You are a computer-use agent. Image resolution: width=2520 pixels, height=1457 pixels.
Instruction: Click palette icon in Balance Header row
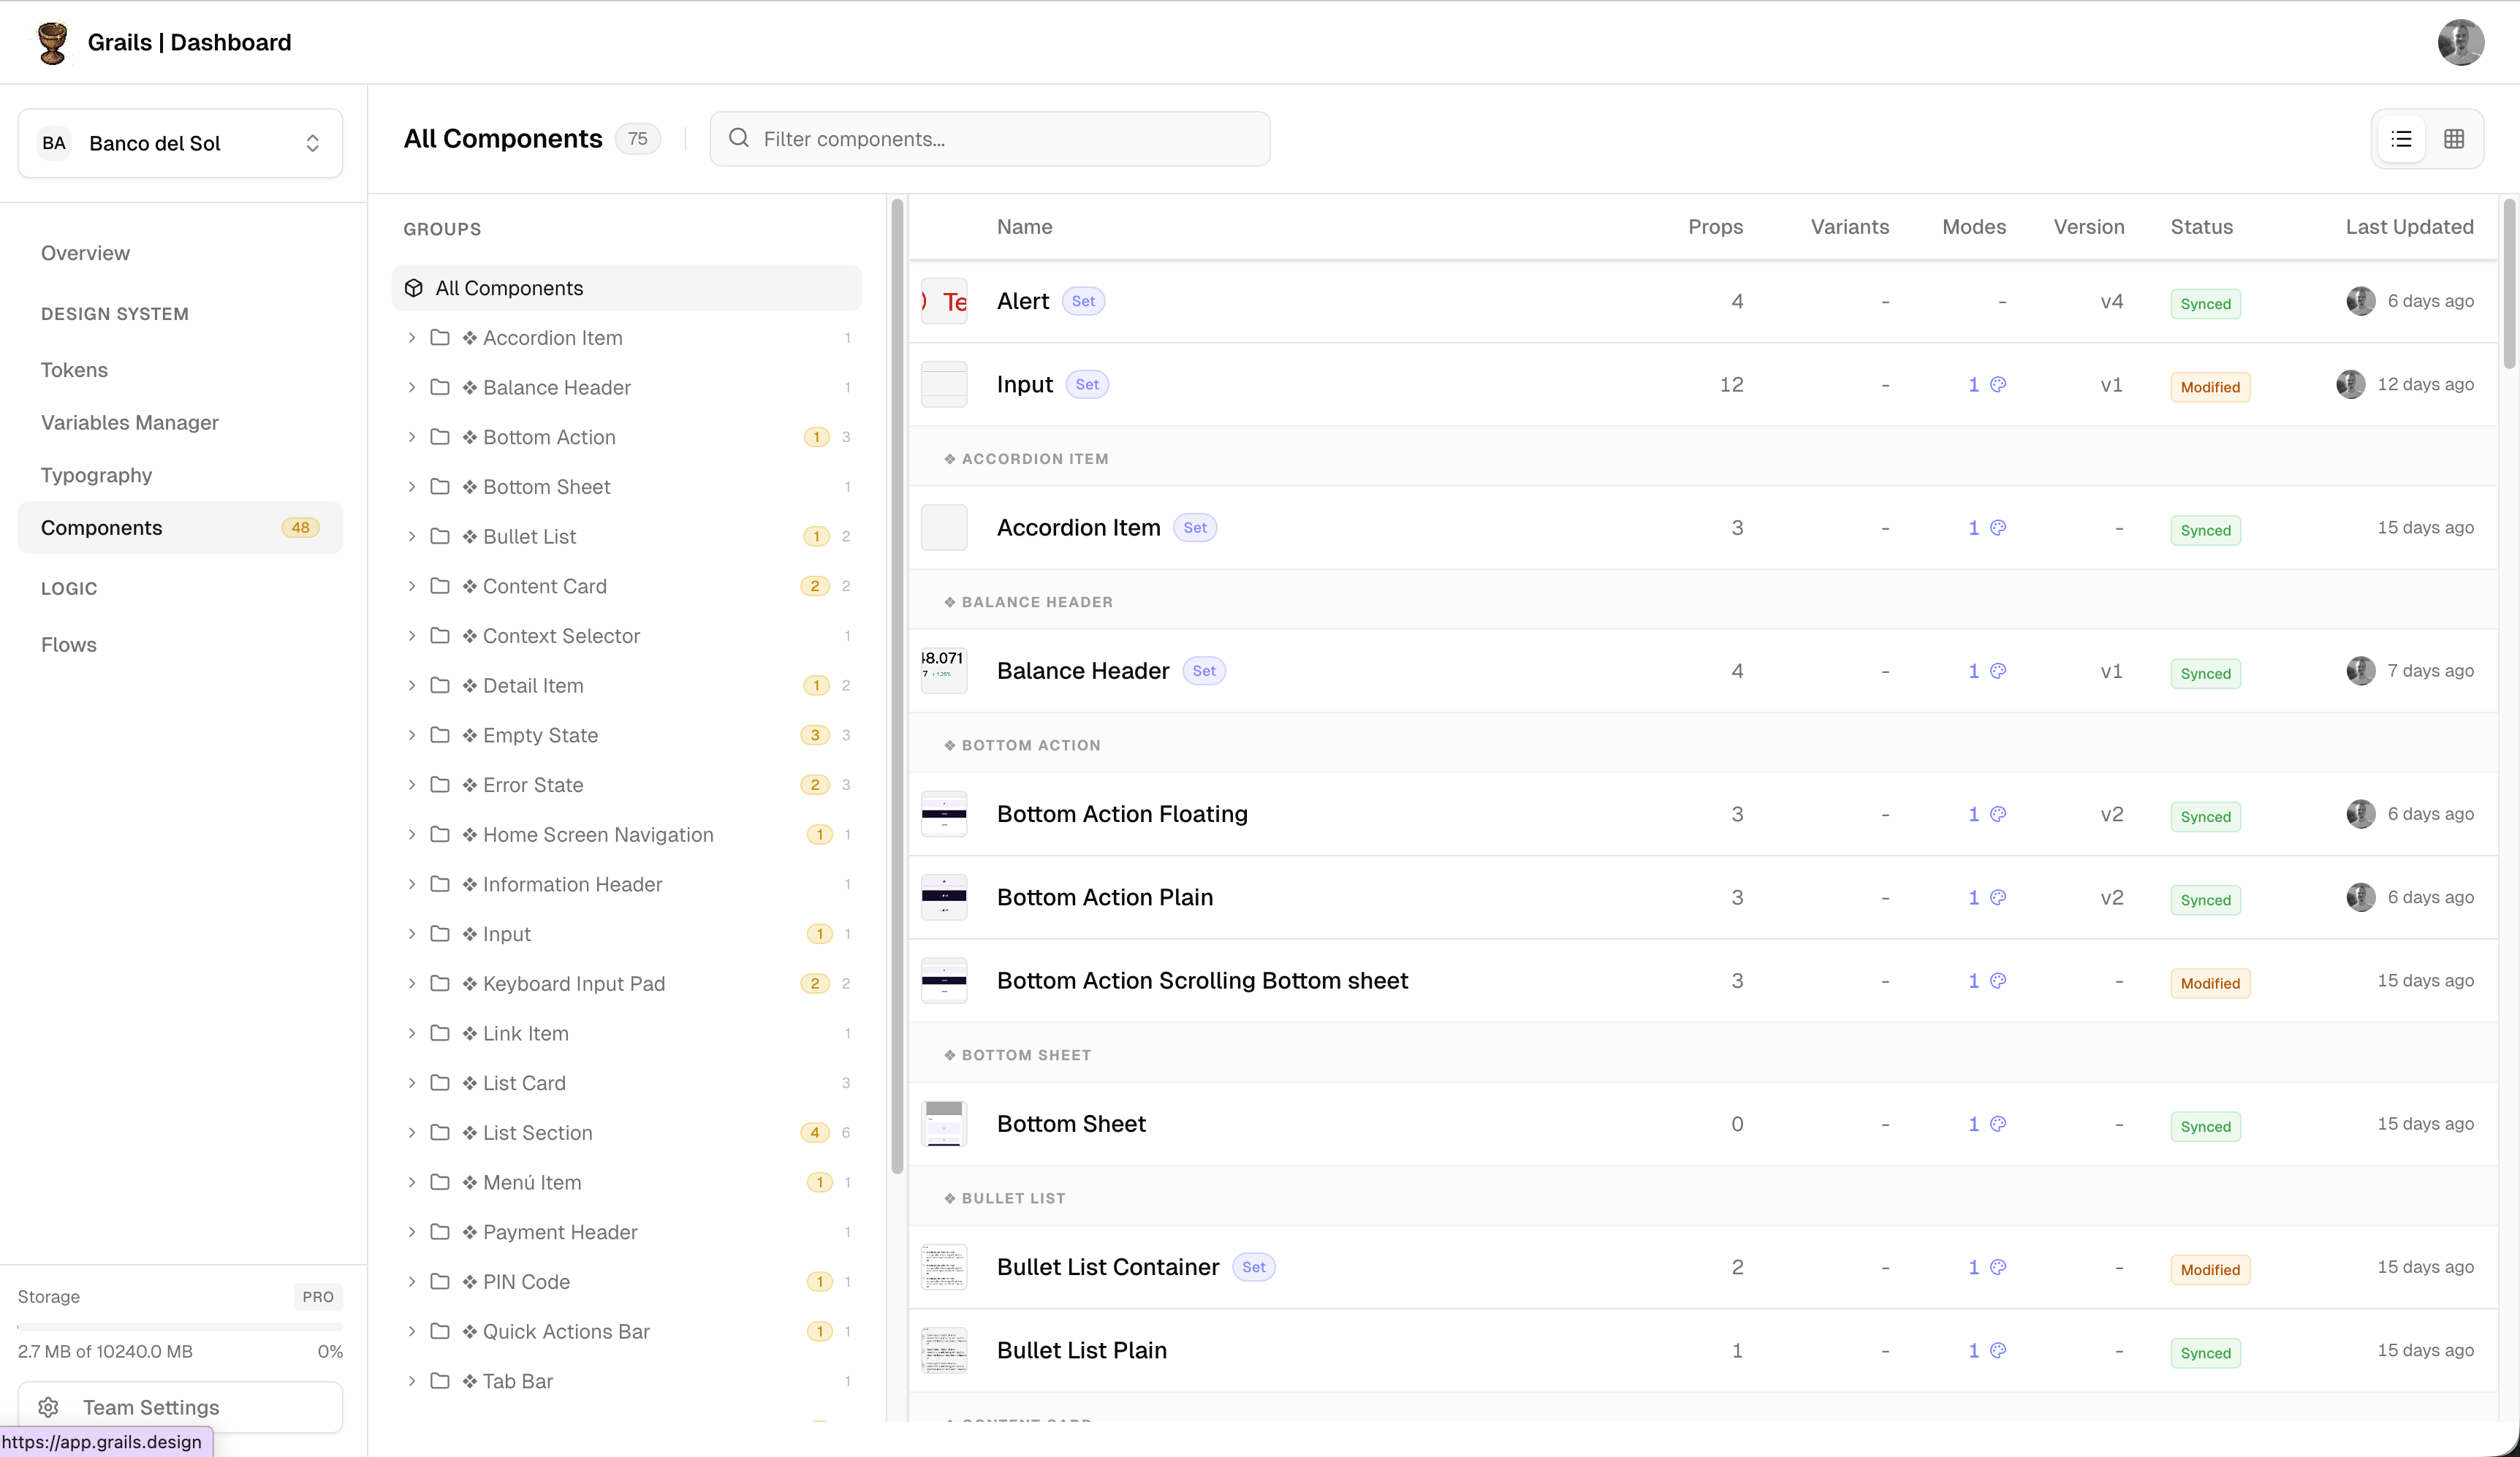(1998, 671)
